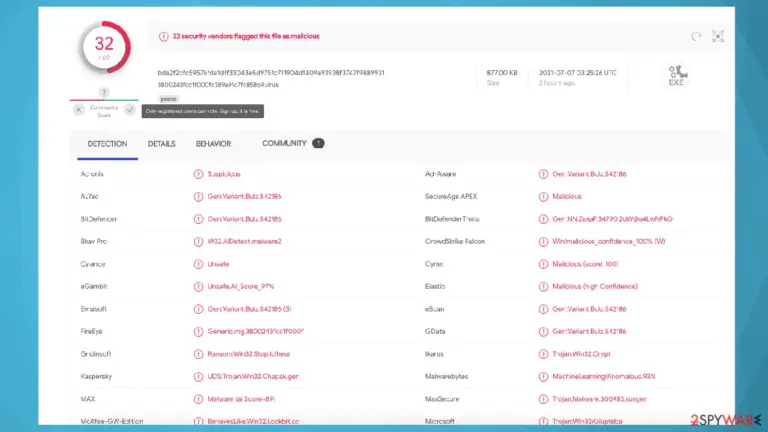
Task: Click warning icon in CrowdStrike Falcon row
Action: click(543, 241)
